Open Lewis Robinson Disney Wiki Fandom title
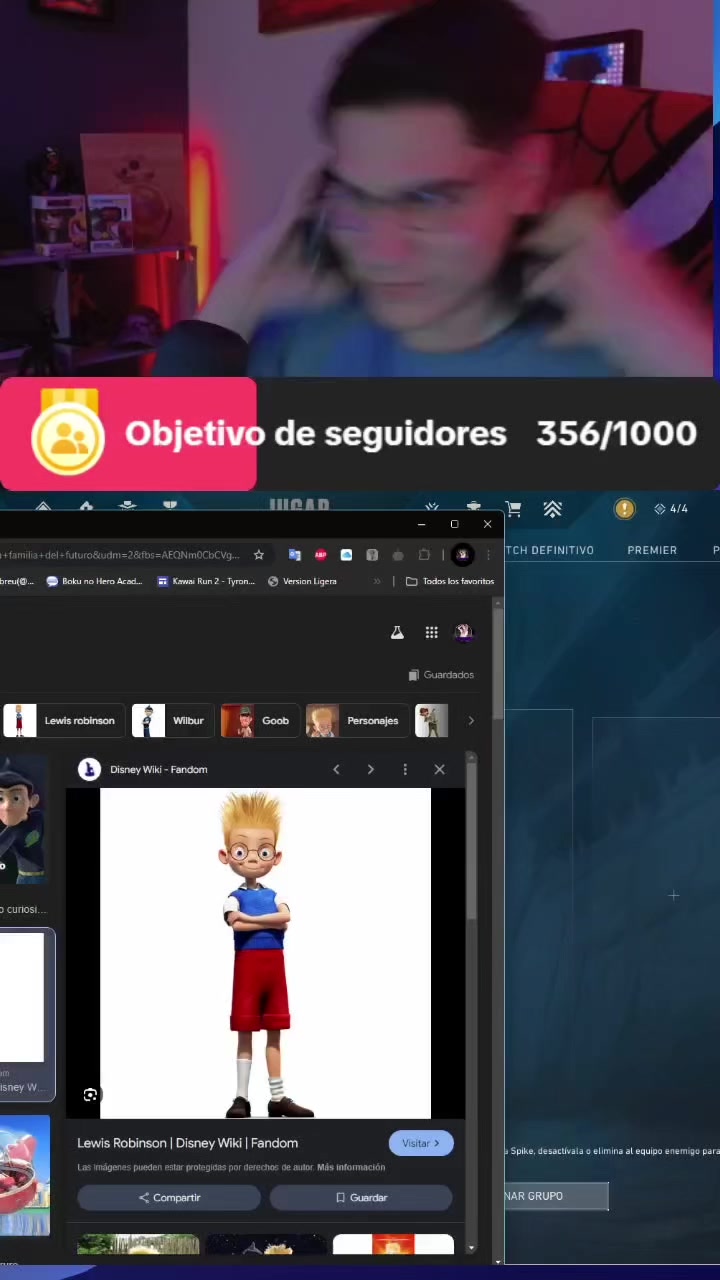 point(187,1143)
